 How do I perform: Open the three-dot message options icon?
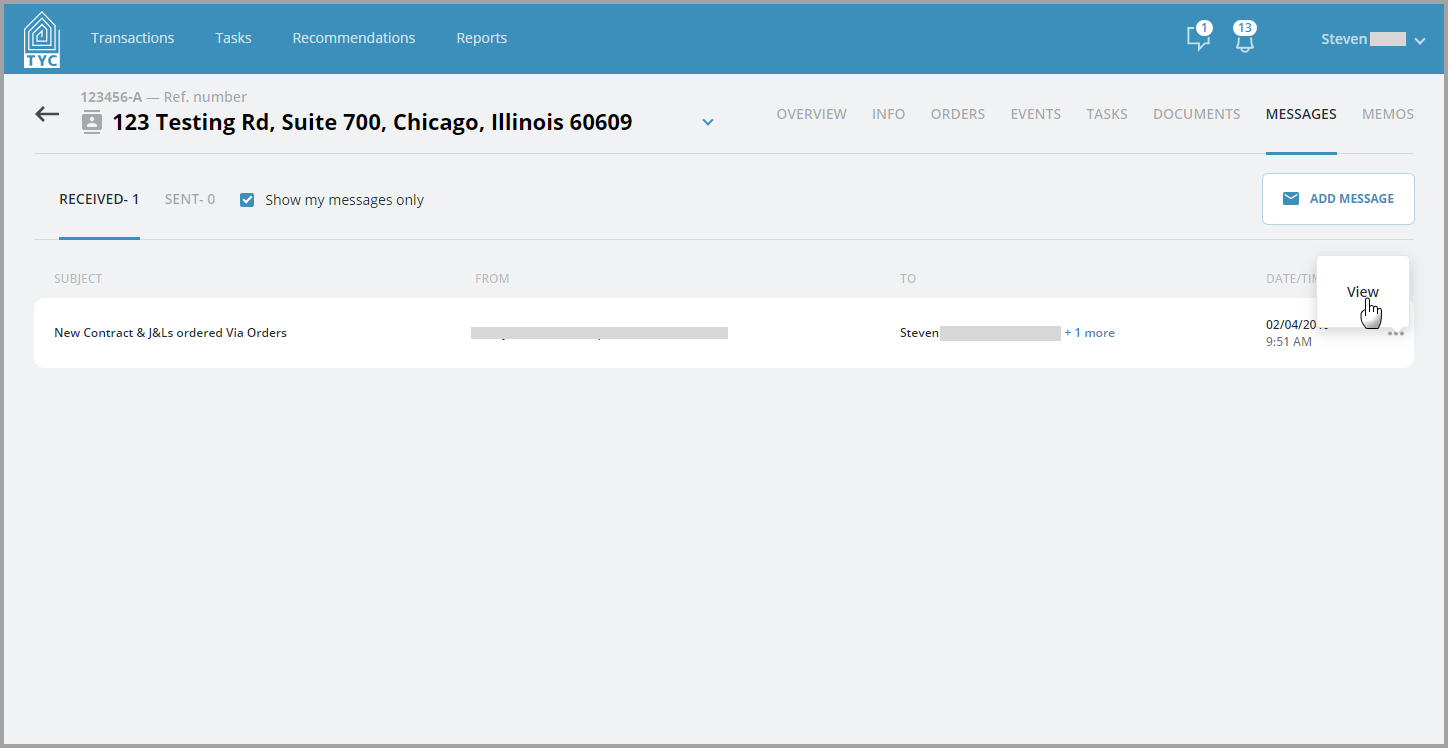[x=1395, y=333]
